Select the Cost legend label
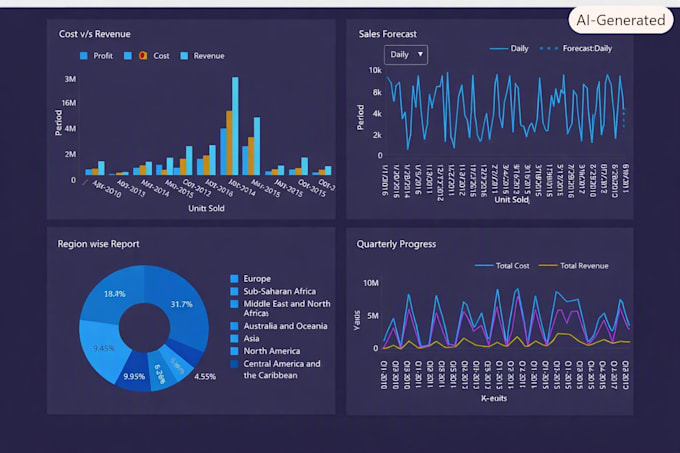680x453 pixels. click(161, 56)
